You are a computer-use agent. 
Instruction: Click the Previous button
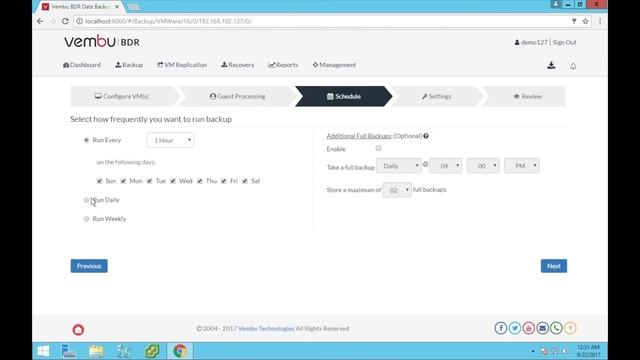point(89,266)
